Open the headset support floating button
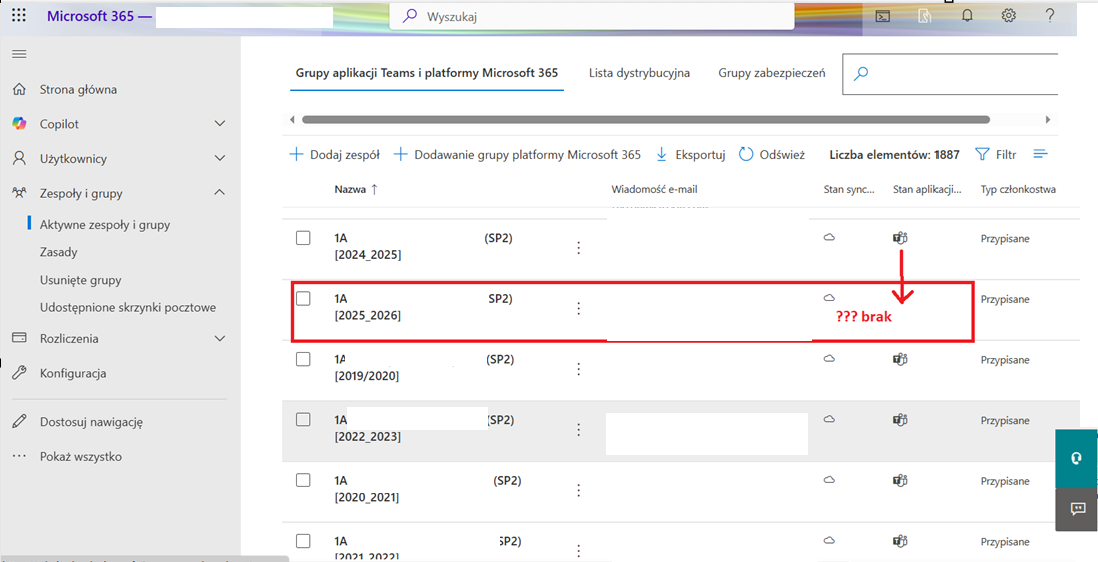The image size is (1098, 562). (x=1076, y=458)
